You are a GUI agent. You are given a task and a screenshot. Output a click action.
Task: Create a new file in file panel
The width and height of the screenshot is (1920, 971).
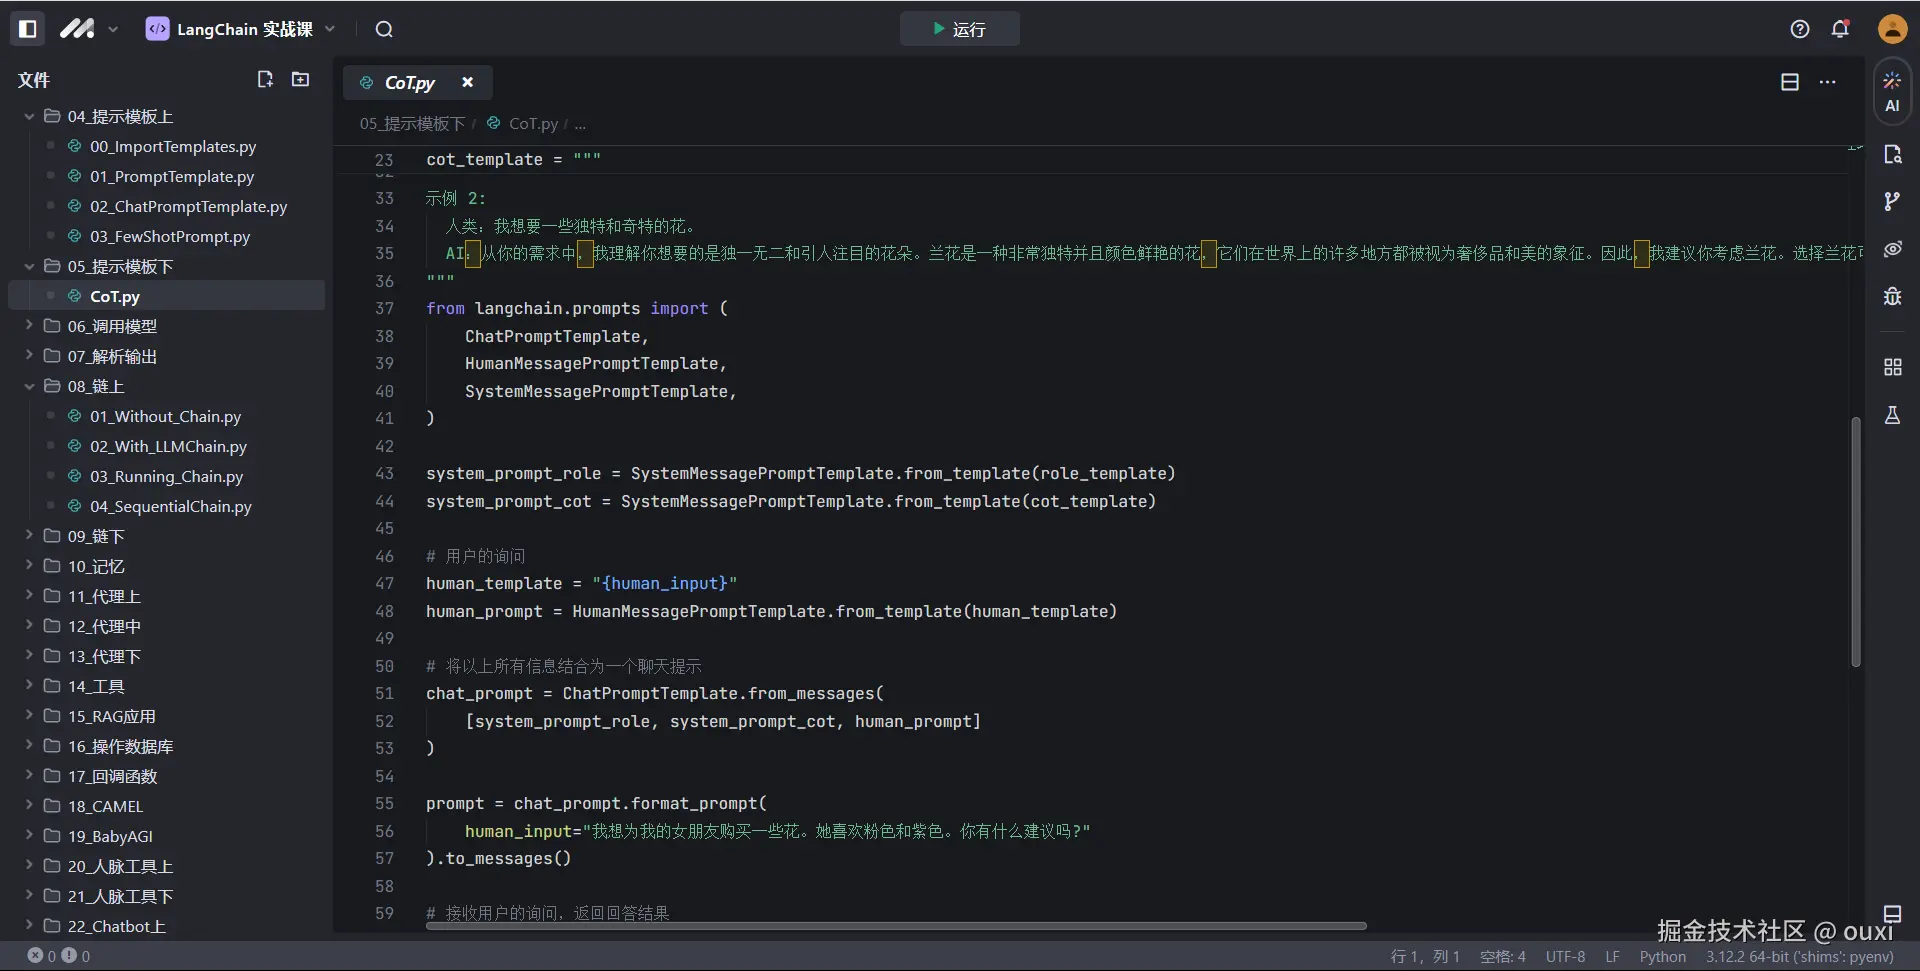[x=265, y=79]
